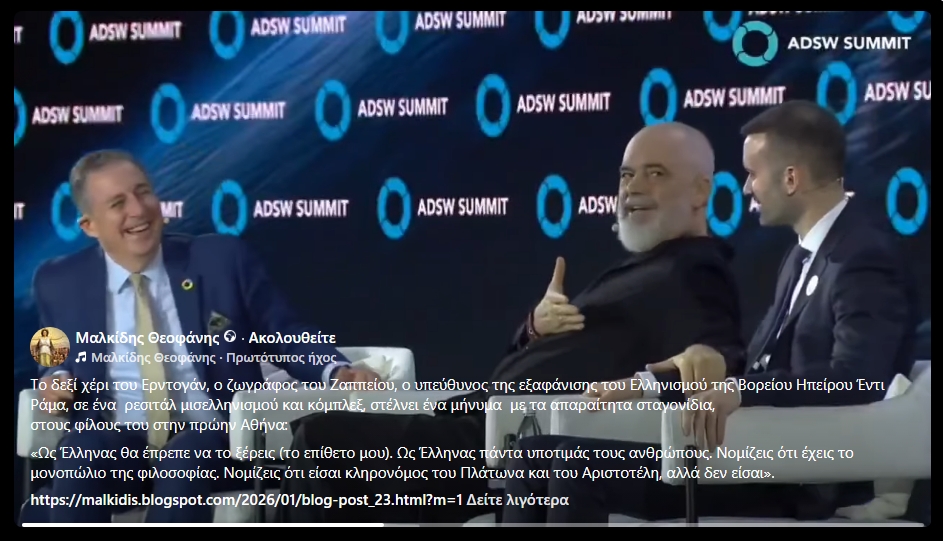Click the caption paragraph starting Το δεξί χέρι
This screenshot has width=943, height=541.
pyautogui.click(x=457, y=405)
